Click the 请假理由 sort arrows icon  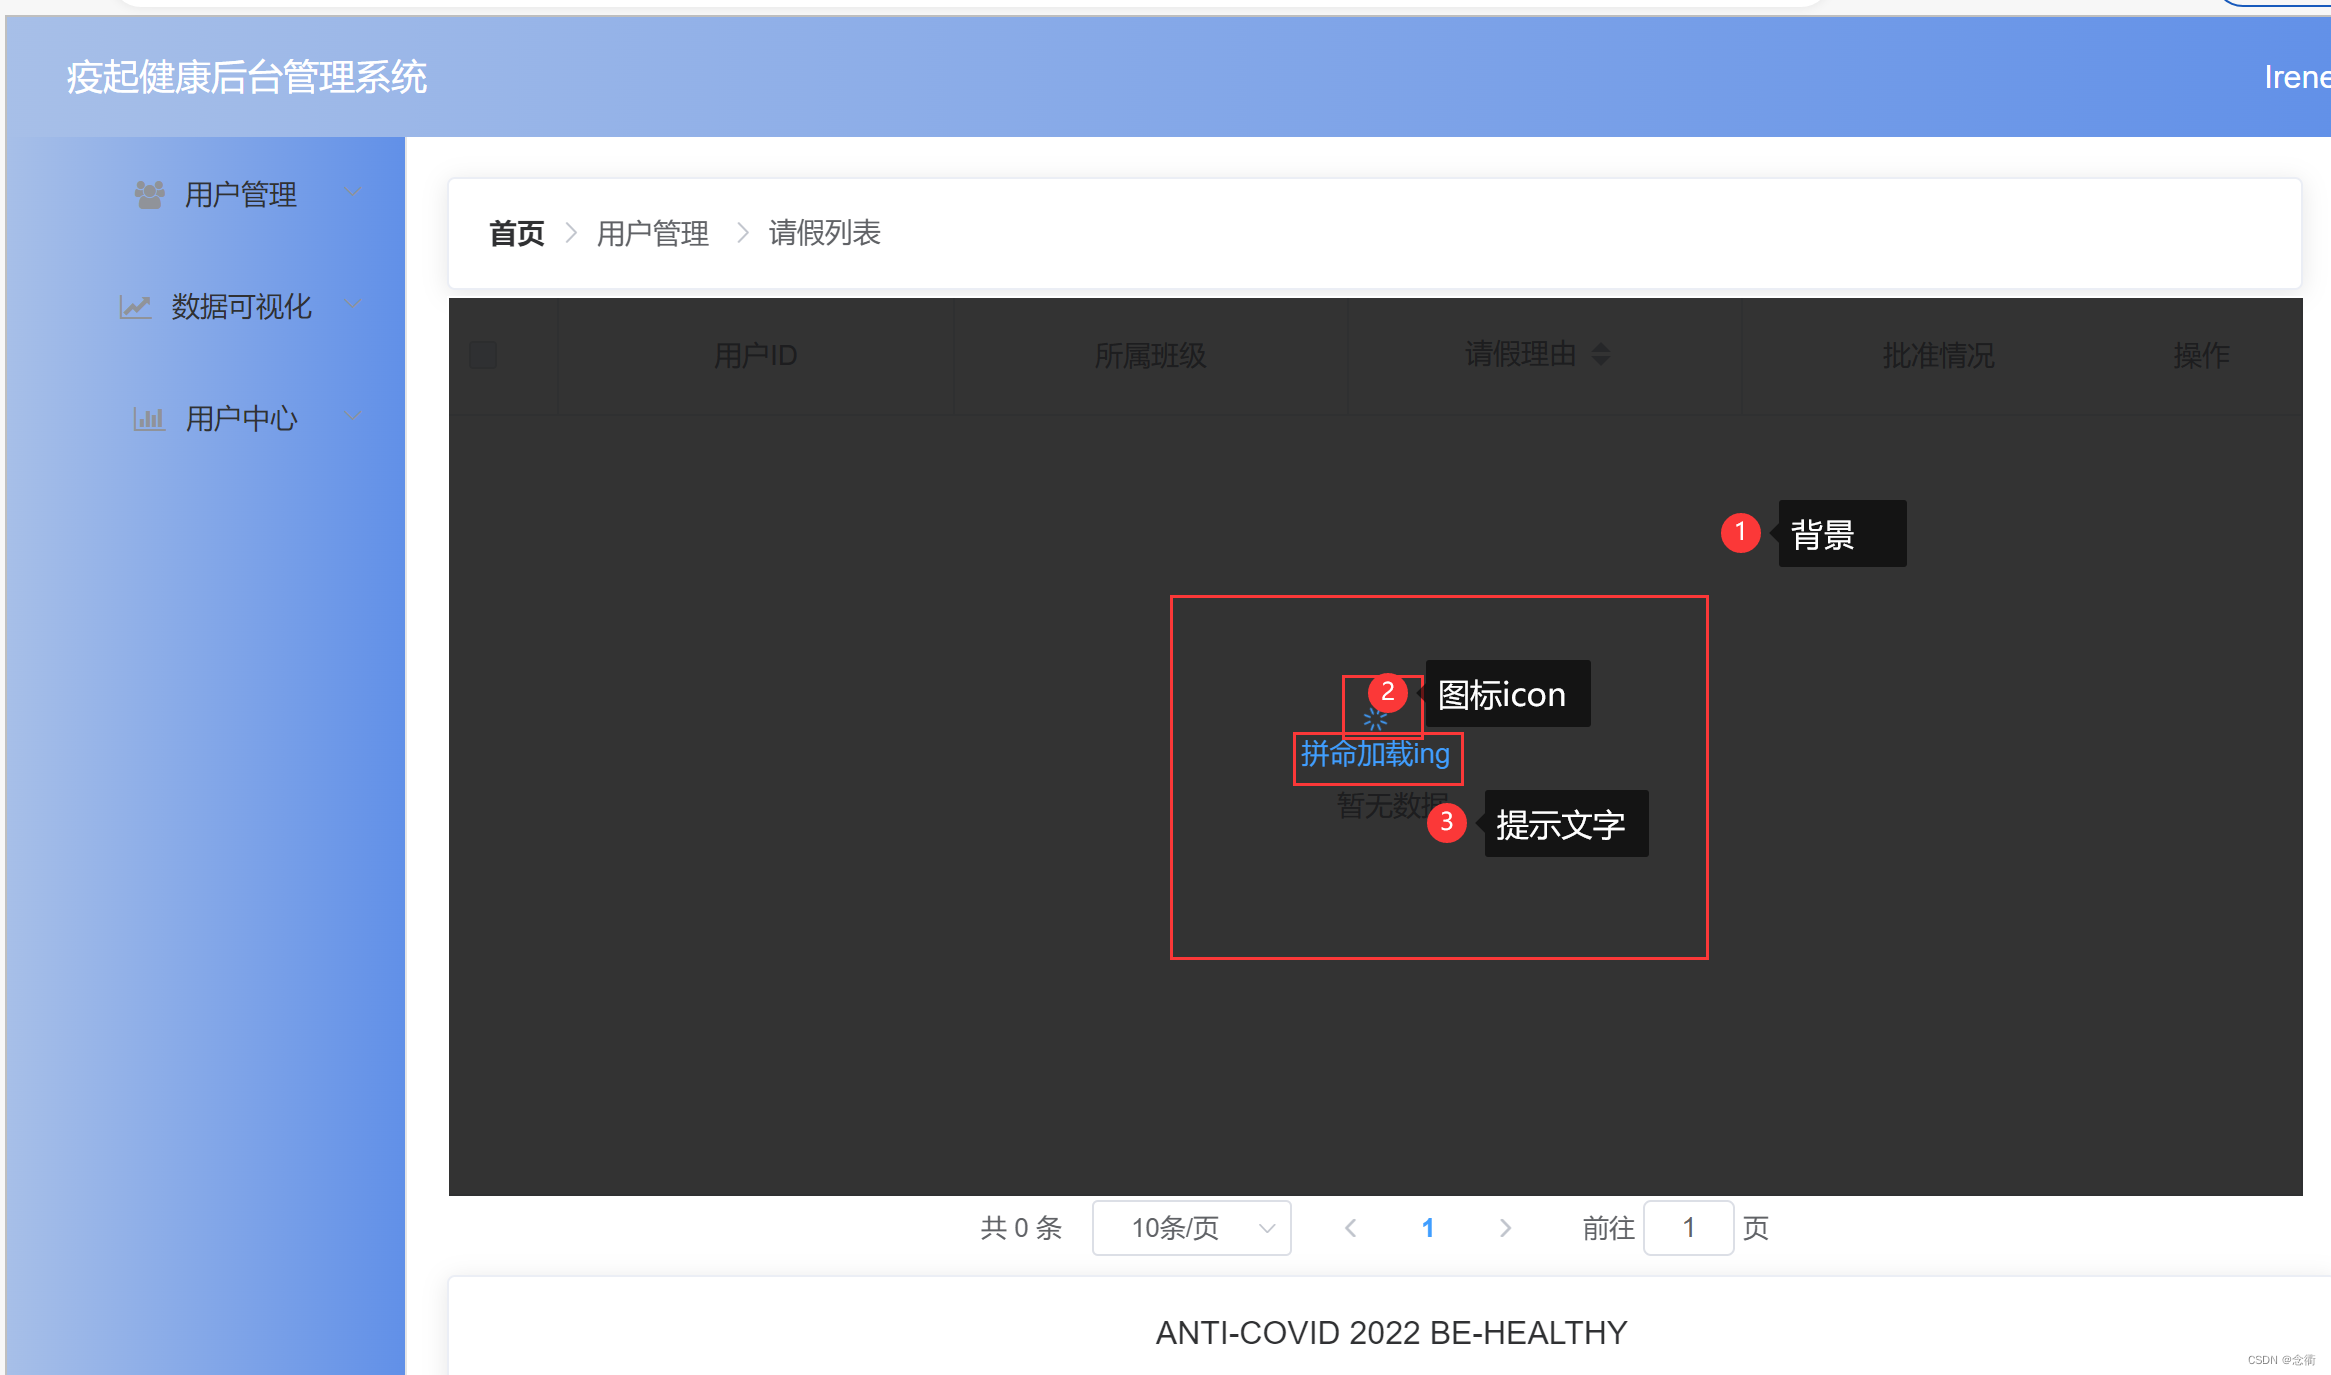click(1601, 354)
